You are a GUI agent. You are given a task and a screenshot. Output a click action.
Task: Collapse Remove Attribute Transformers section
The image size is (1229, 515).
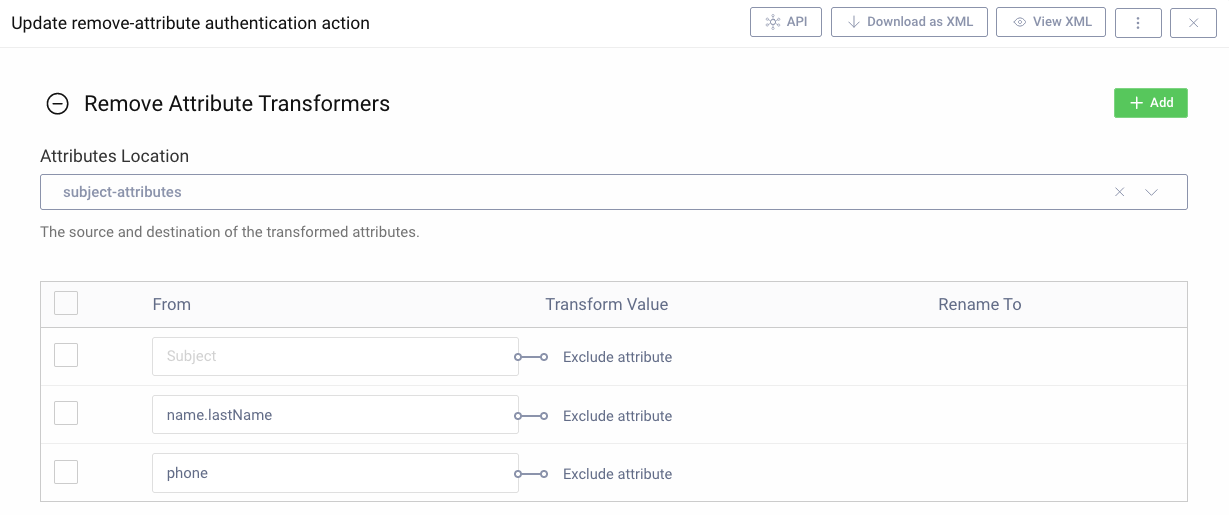tap(58, 104)
